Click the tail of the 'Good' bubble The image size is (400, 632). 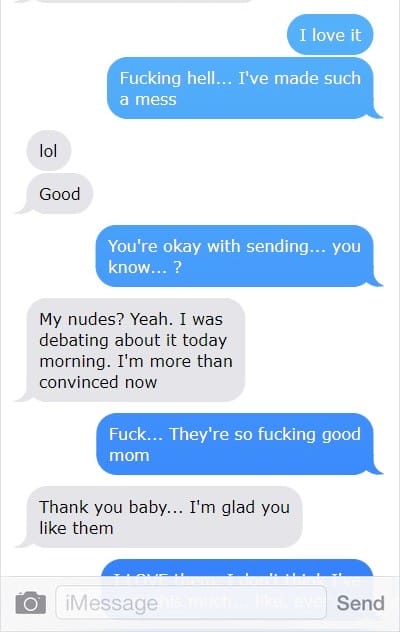pos(22,209)
